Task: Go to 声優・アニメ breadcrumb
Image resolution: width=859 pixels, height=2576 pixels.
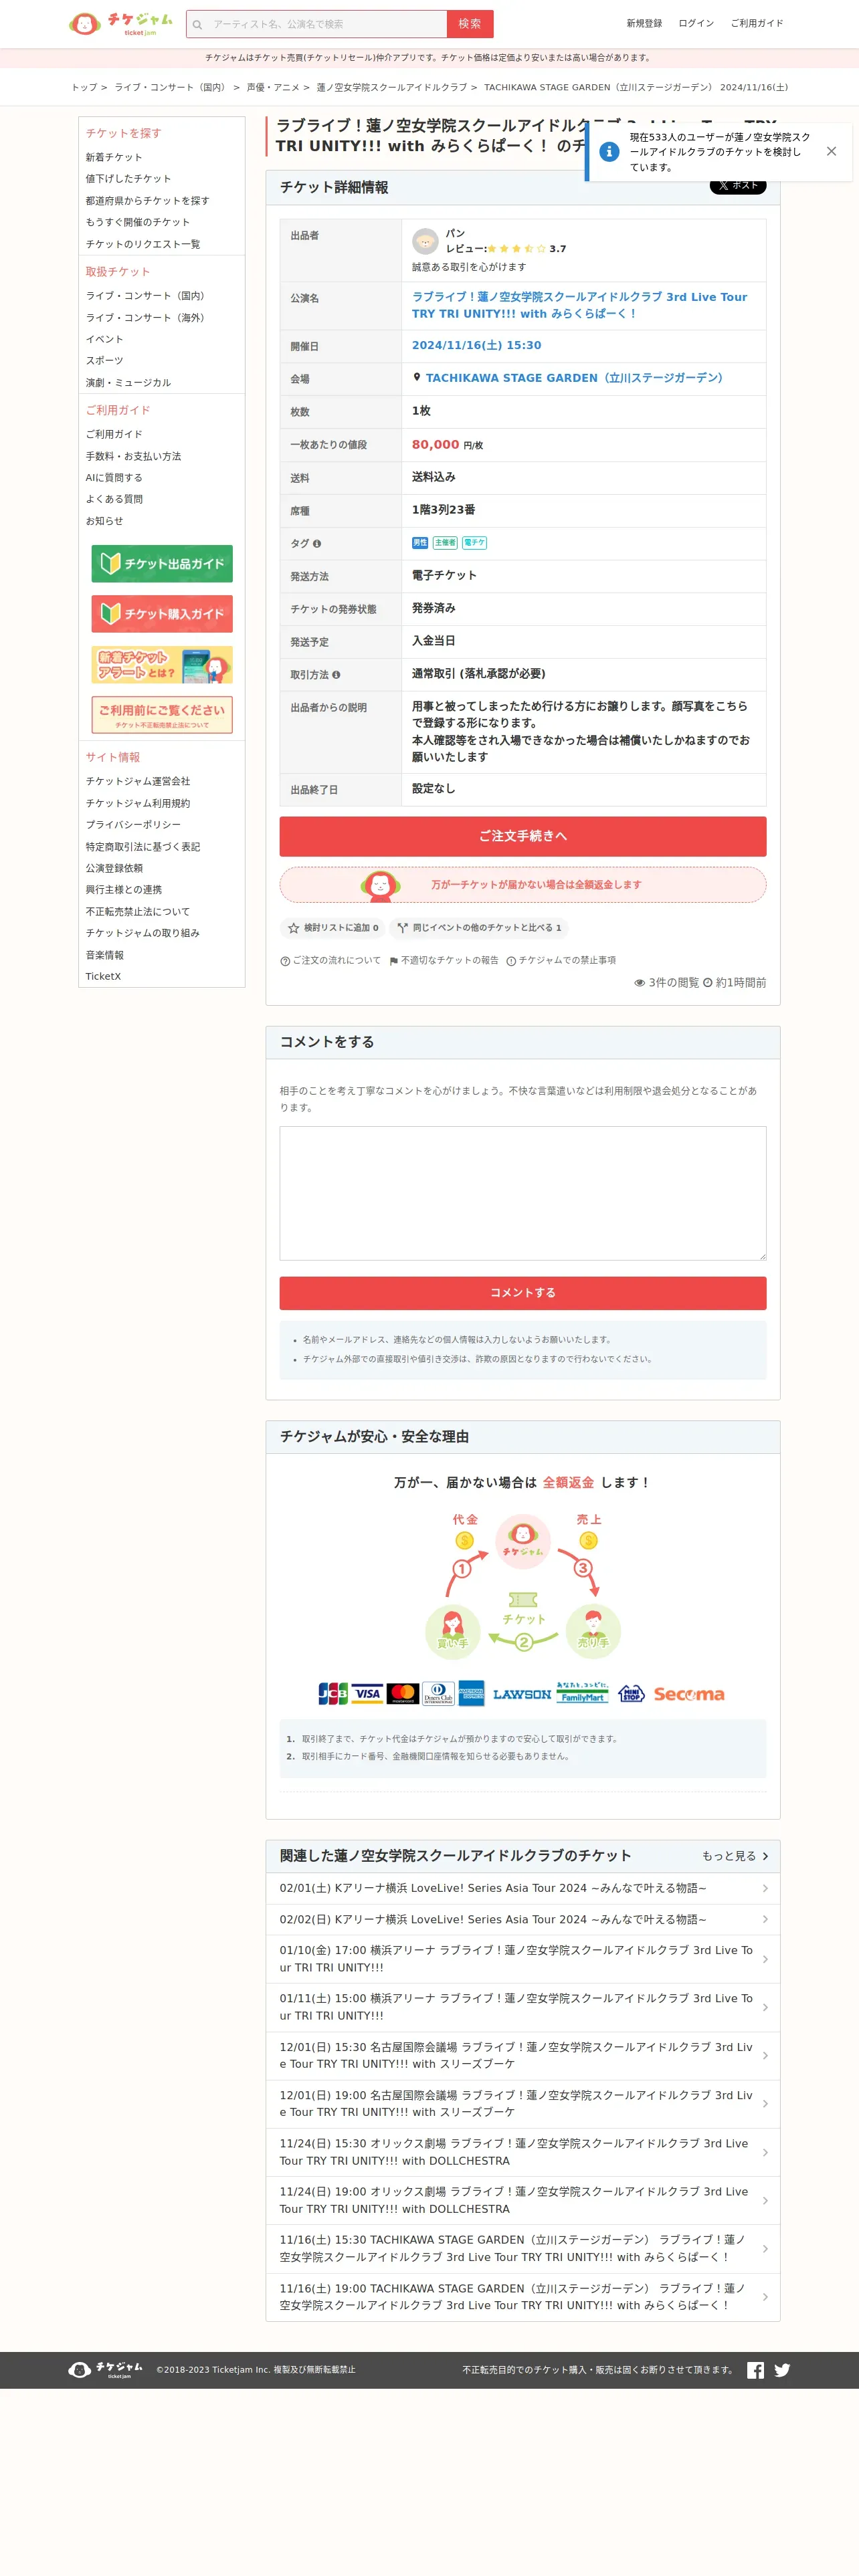Action: point(273,87)
